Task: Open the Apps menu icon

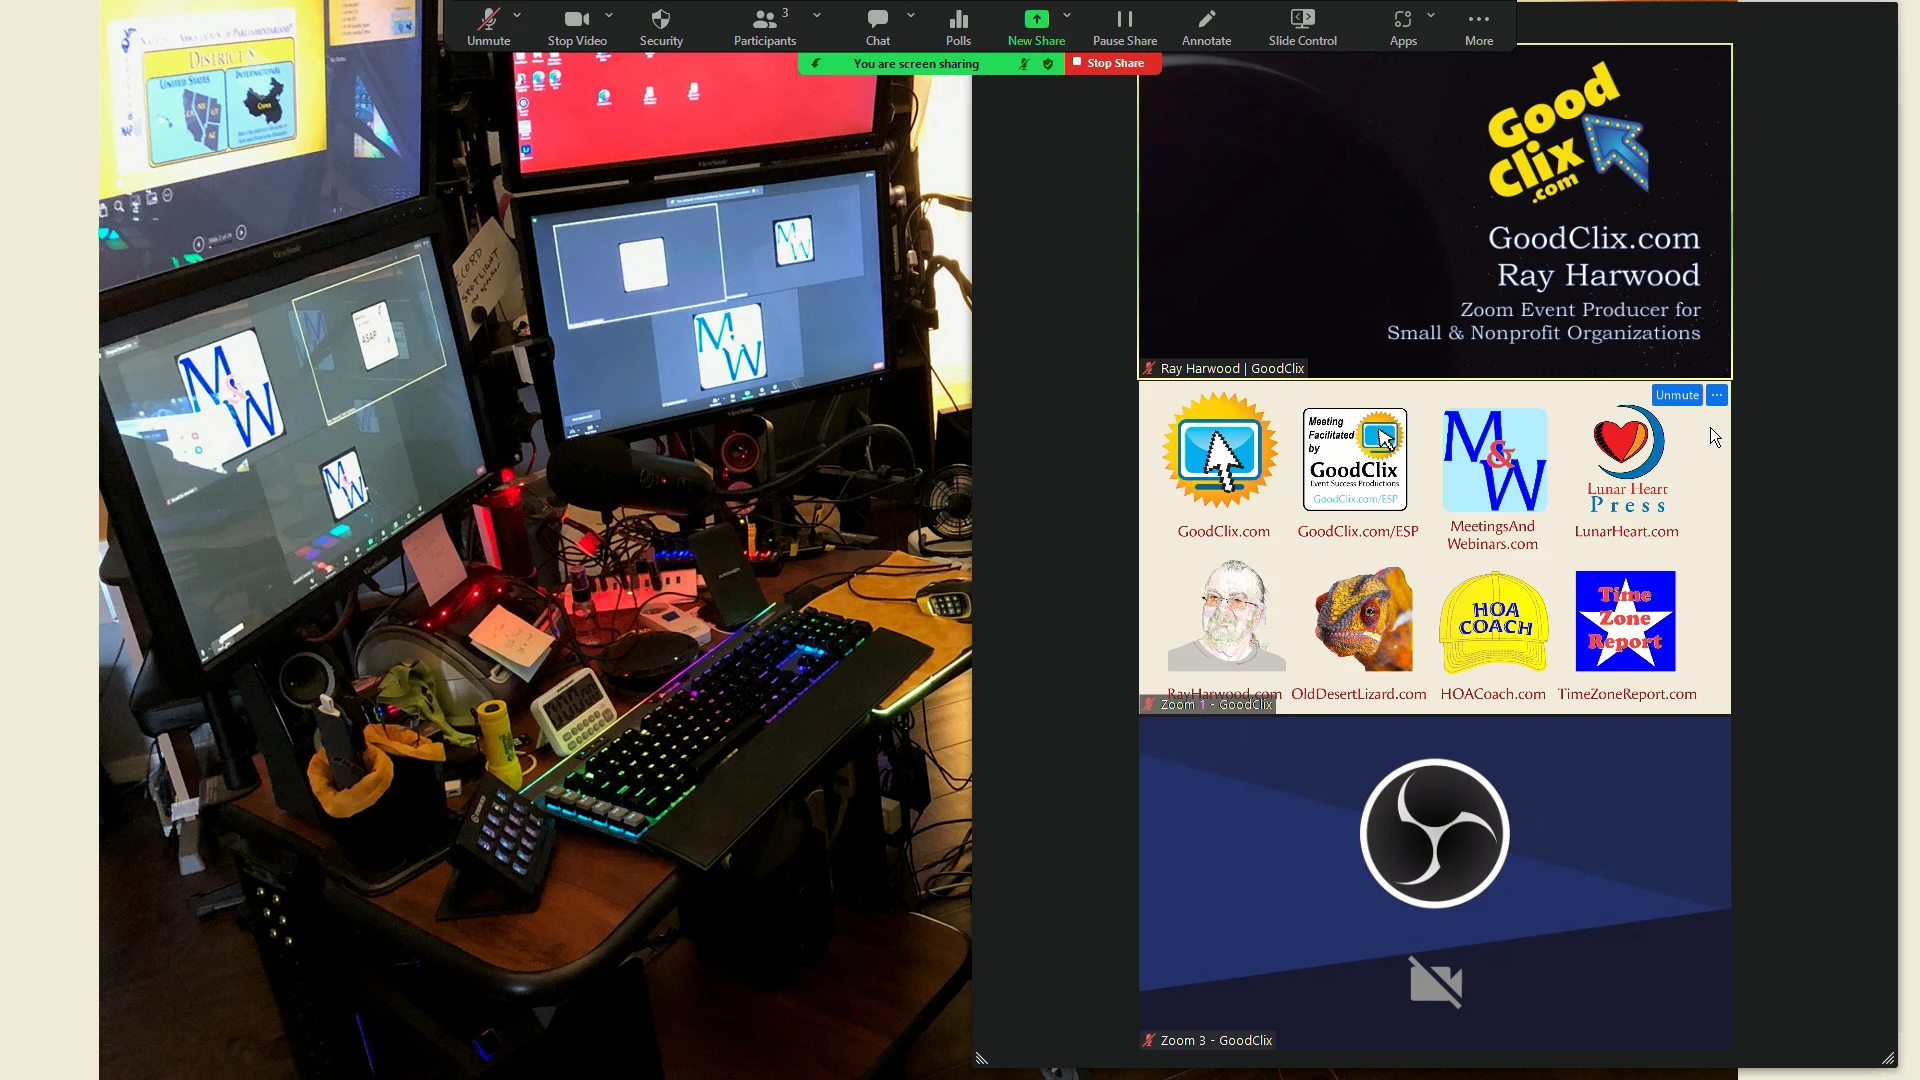Action: (1403, 27)
